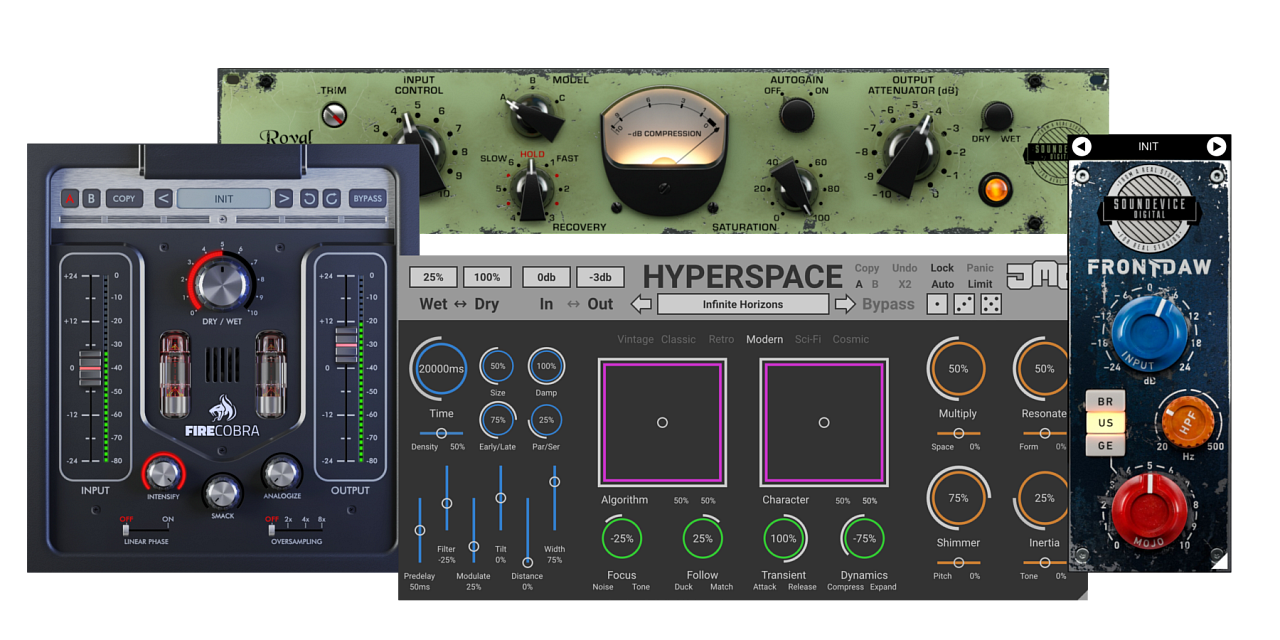Switch to the Cosmic reverb mode

pyautogui.click(x=851, y=339)
